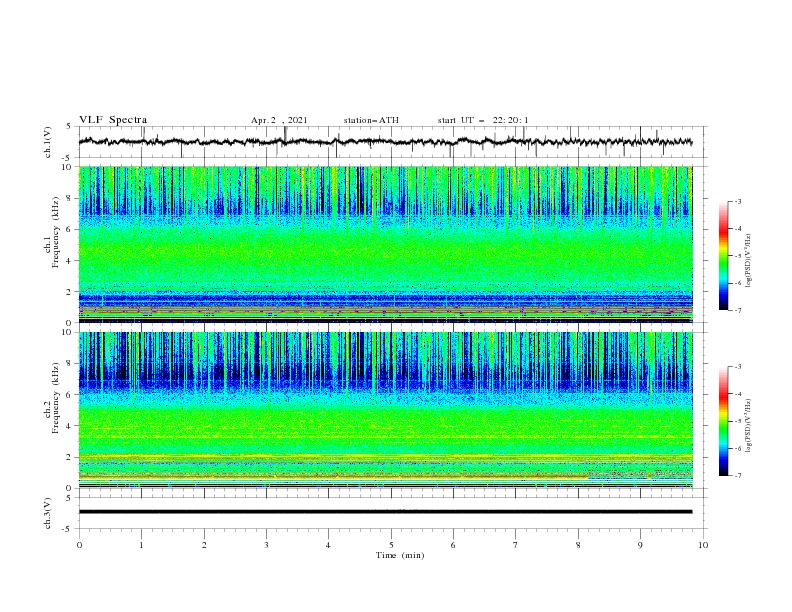Click ch.1 colorbar 'log(PSD)(V²/Hz)' label
This screenshot has width=792, height=612.
click(749, 261)
